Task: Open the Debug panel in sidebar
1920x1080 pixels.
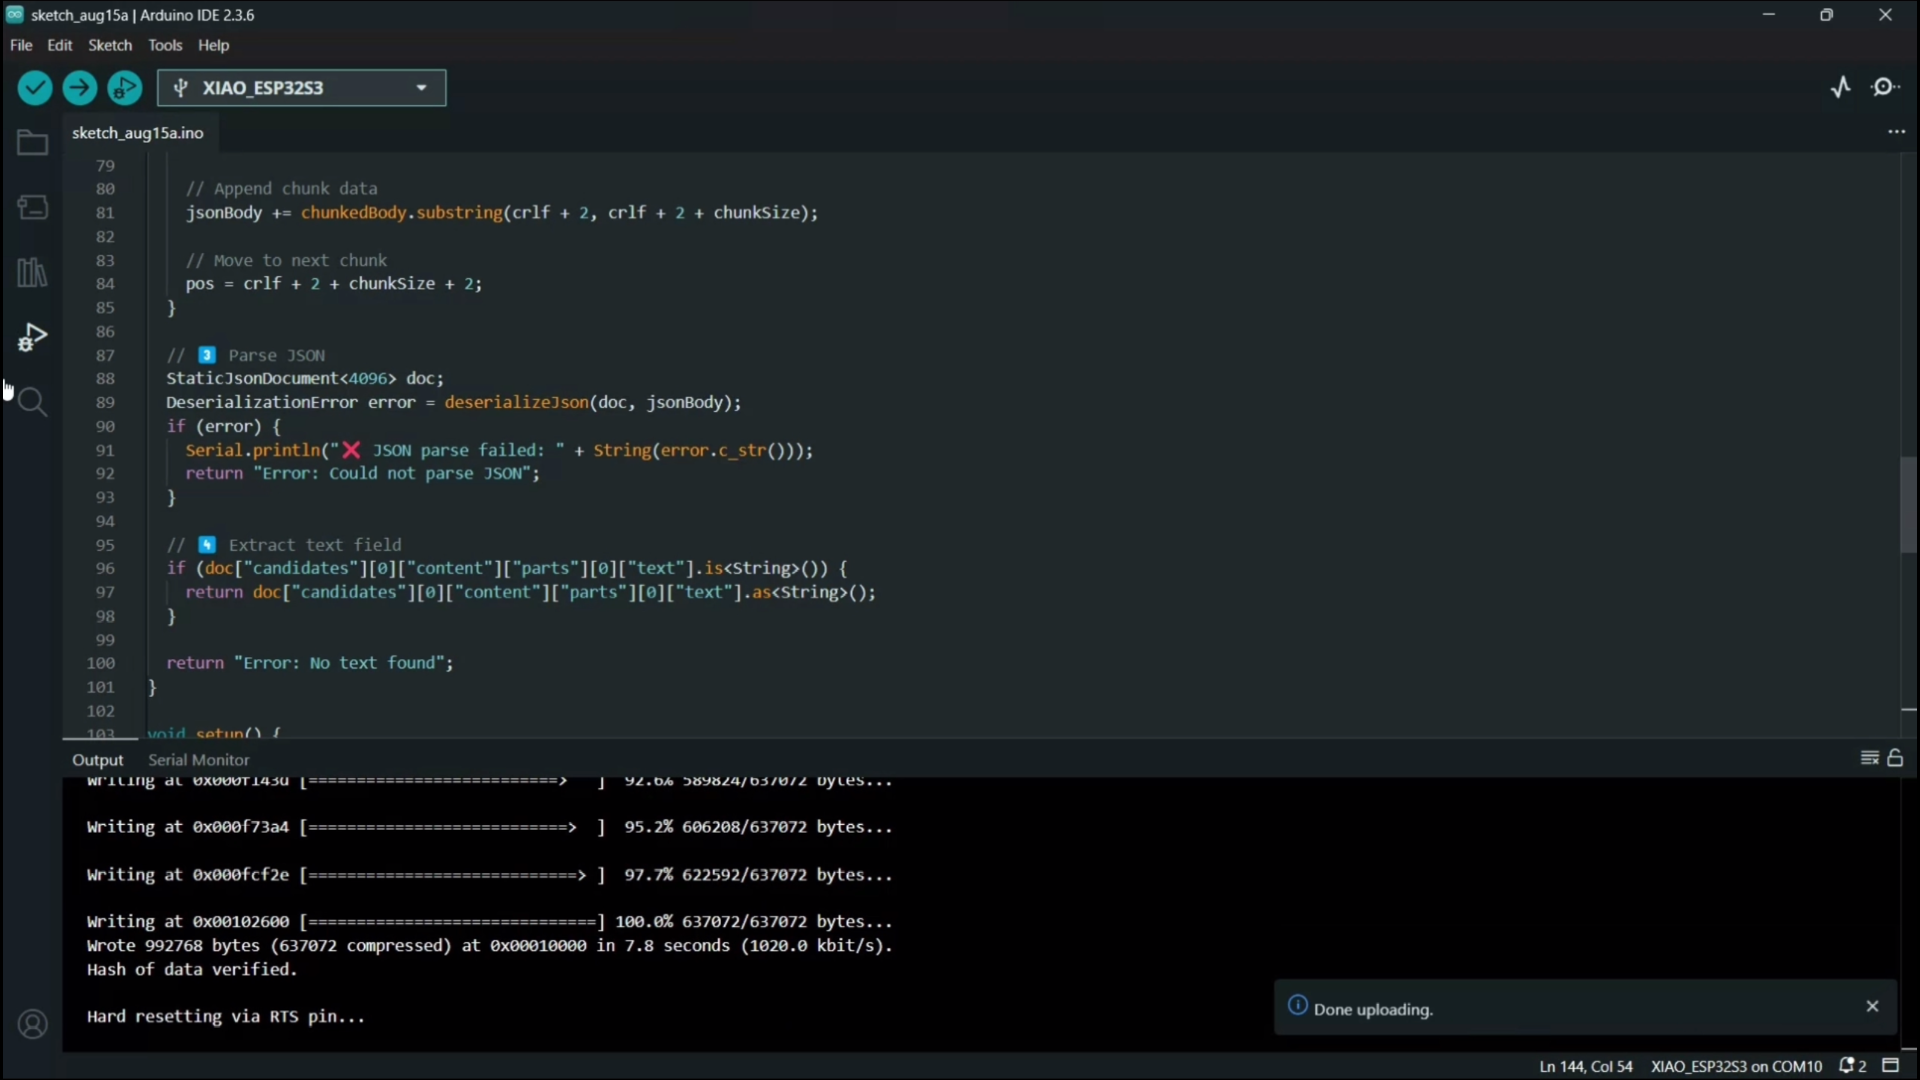Action: 32,337
